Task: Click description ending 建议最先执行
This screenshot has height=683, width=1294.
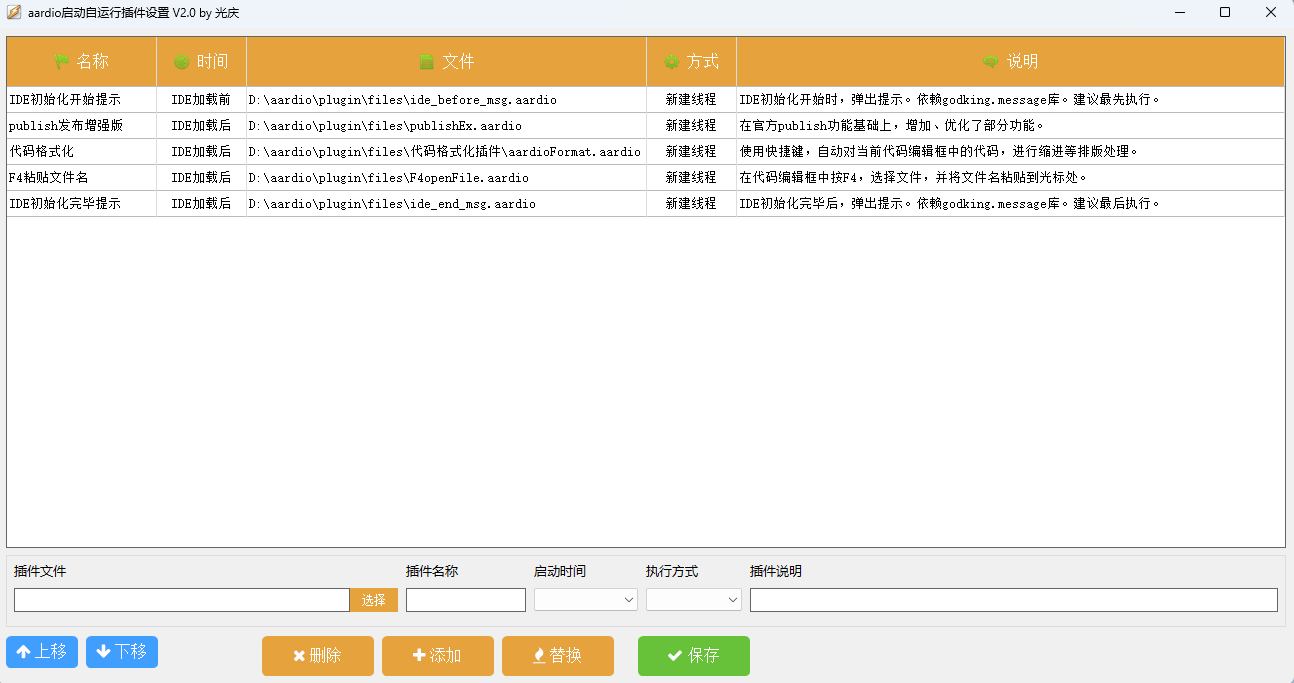Action: click(x=950, y=100)
